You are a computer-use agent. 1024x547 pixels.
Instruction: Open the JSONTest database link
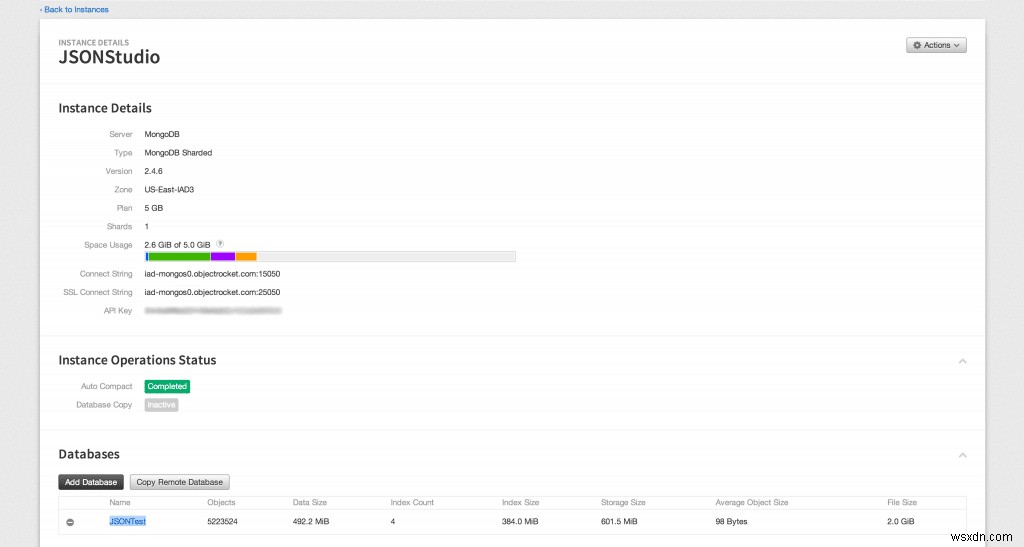tap(128, 521)
